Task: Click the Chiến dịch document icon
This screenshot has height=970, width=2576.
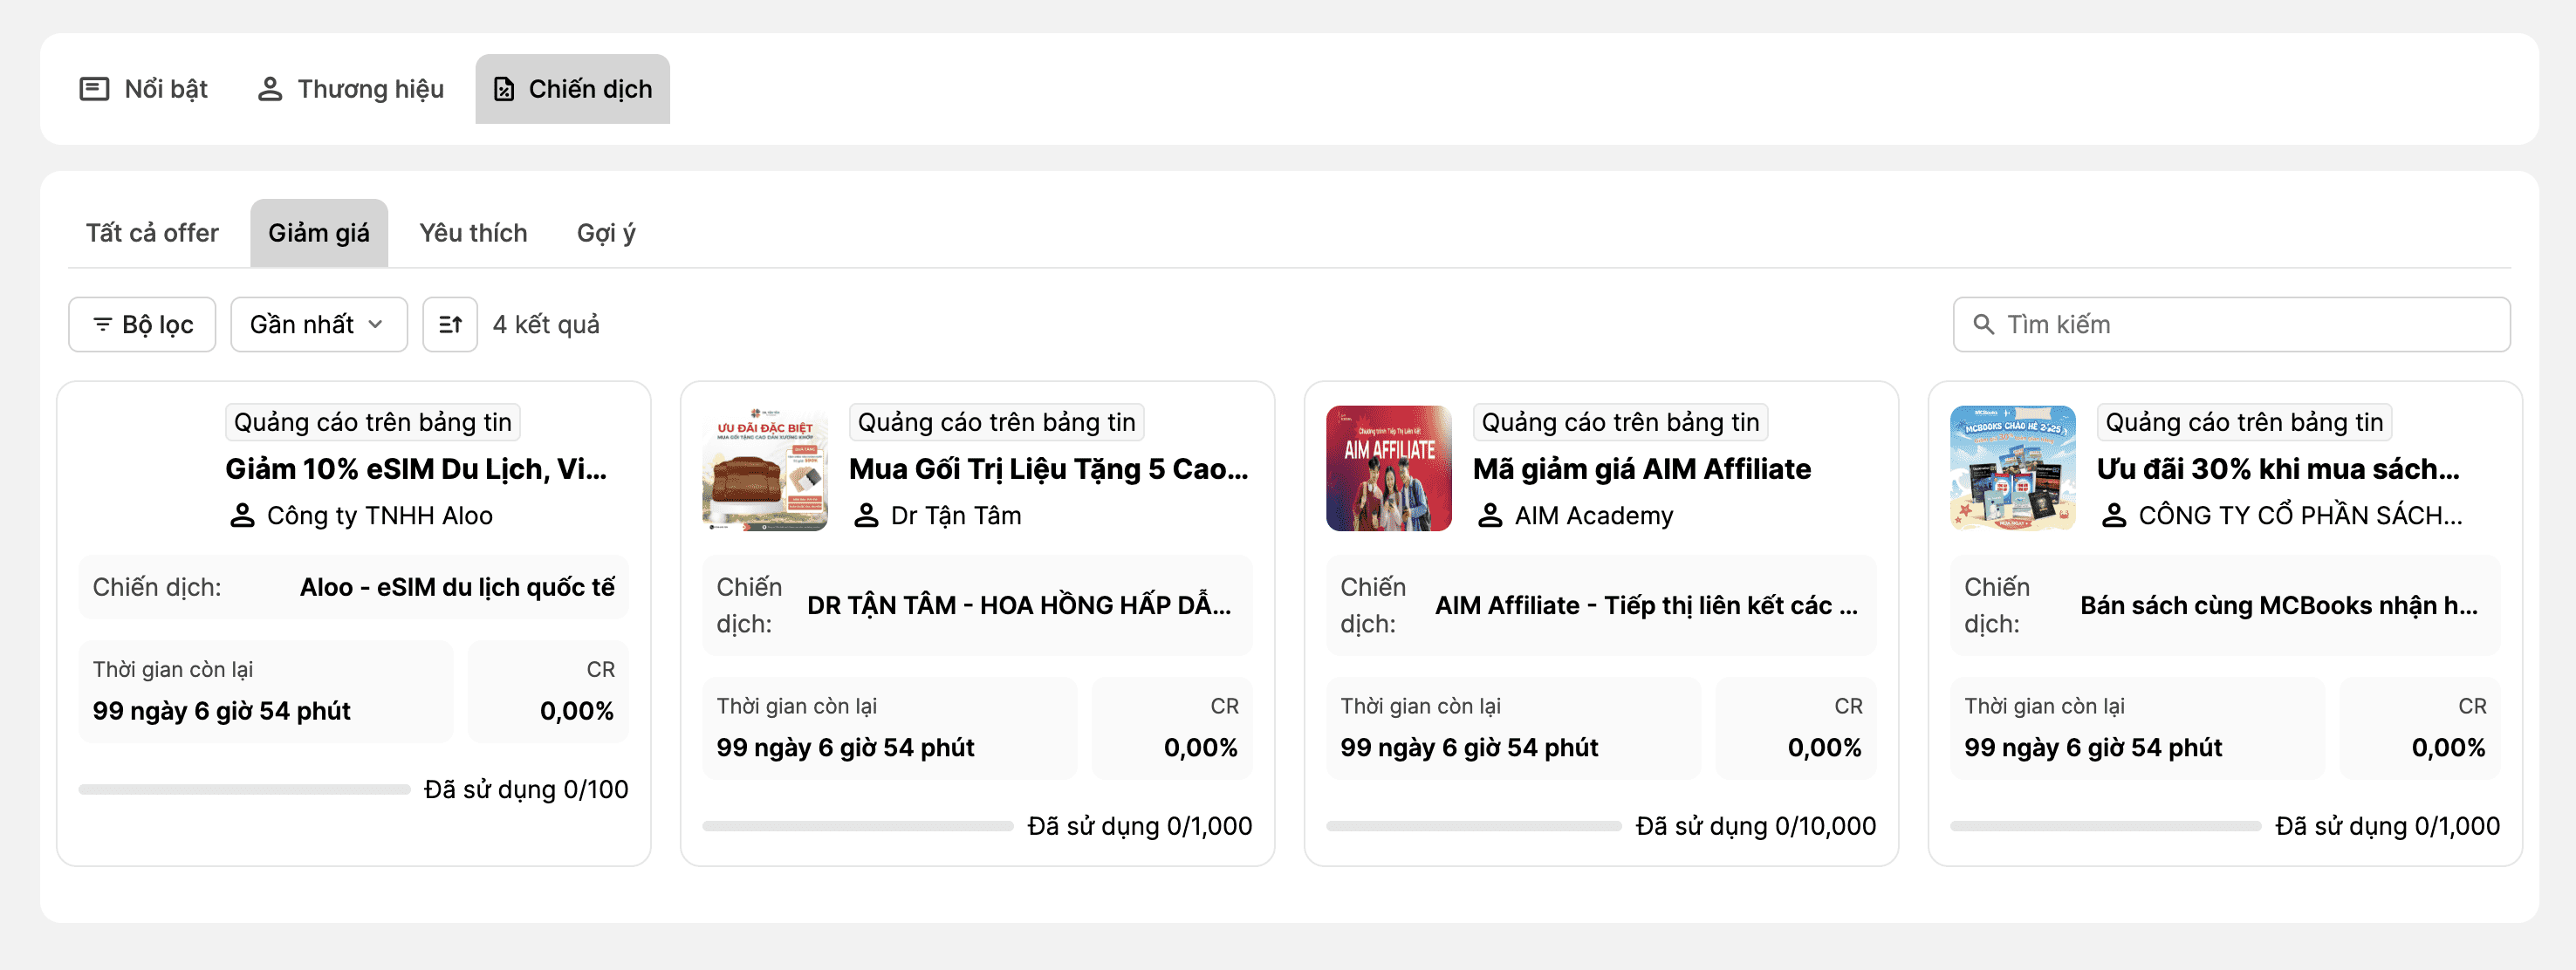Action: click(504, 89)
